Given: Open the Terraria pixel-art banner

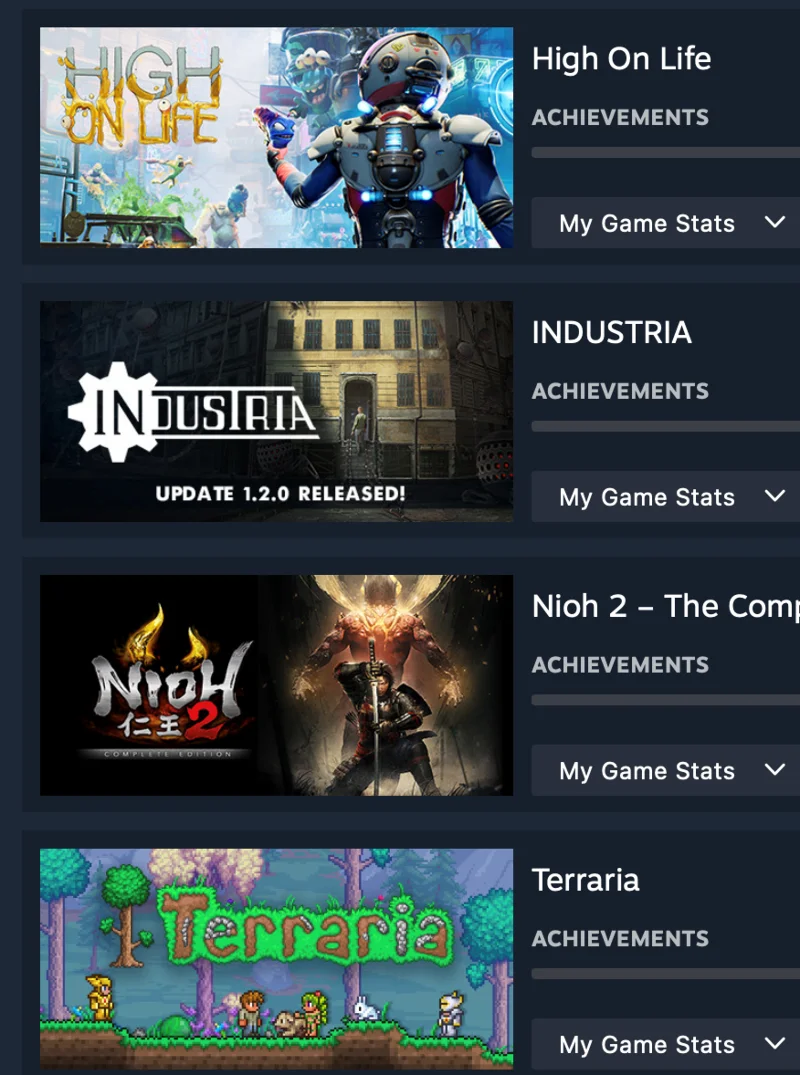Looking at the screenshot, I should tap(276, 958).
